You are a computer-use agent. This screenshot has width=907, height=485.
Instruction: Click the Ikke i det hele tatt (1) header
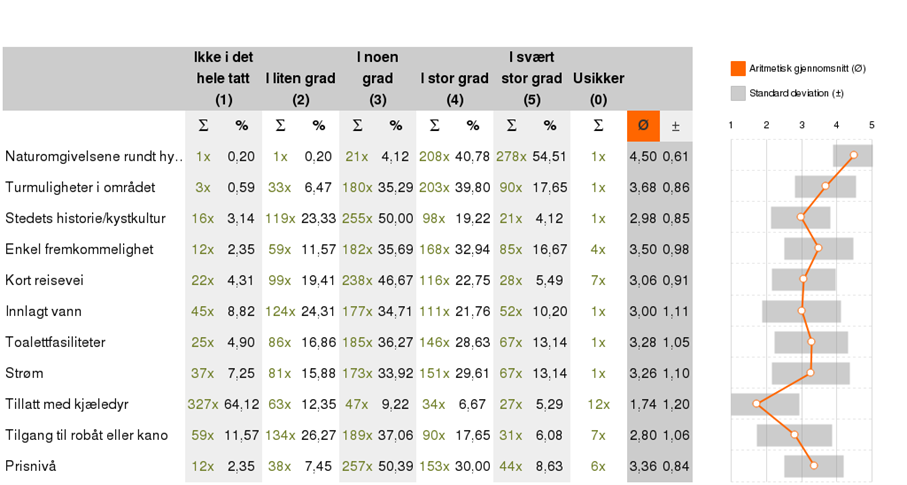click(223, 78)
